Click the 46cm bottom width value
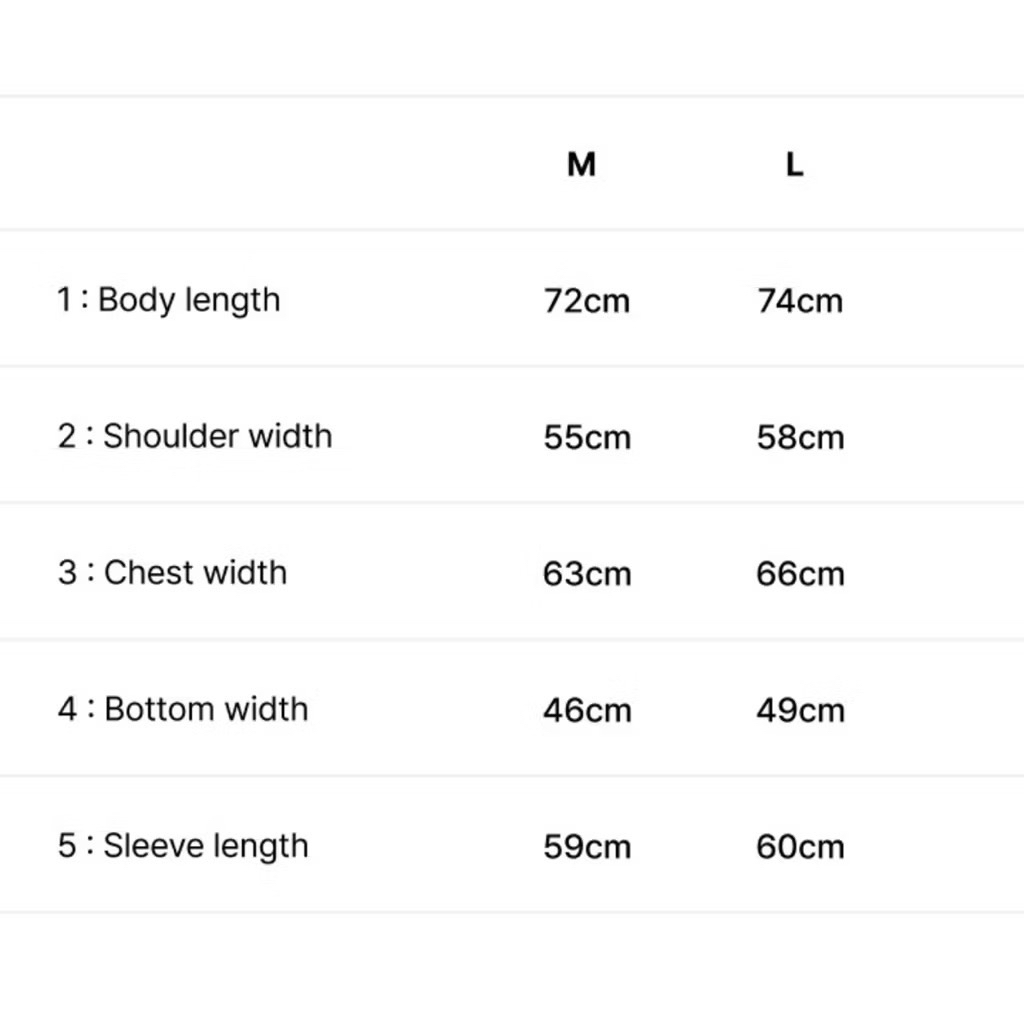Image resolution: width=1024 pixels, height=1024 pixels. coord(587,711)
